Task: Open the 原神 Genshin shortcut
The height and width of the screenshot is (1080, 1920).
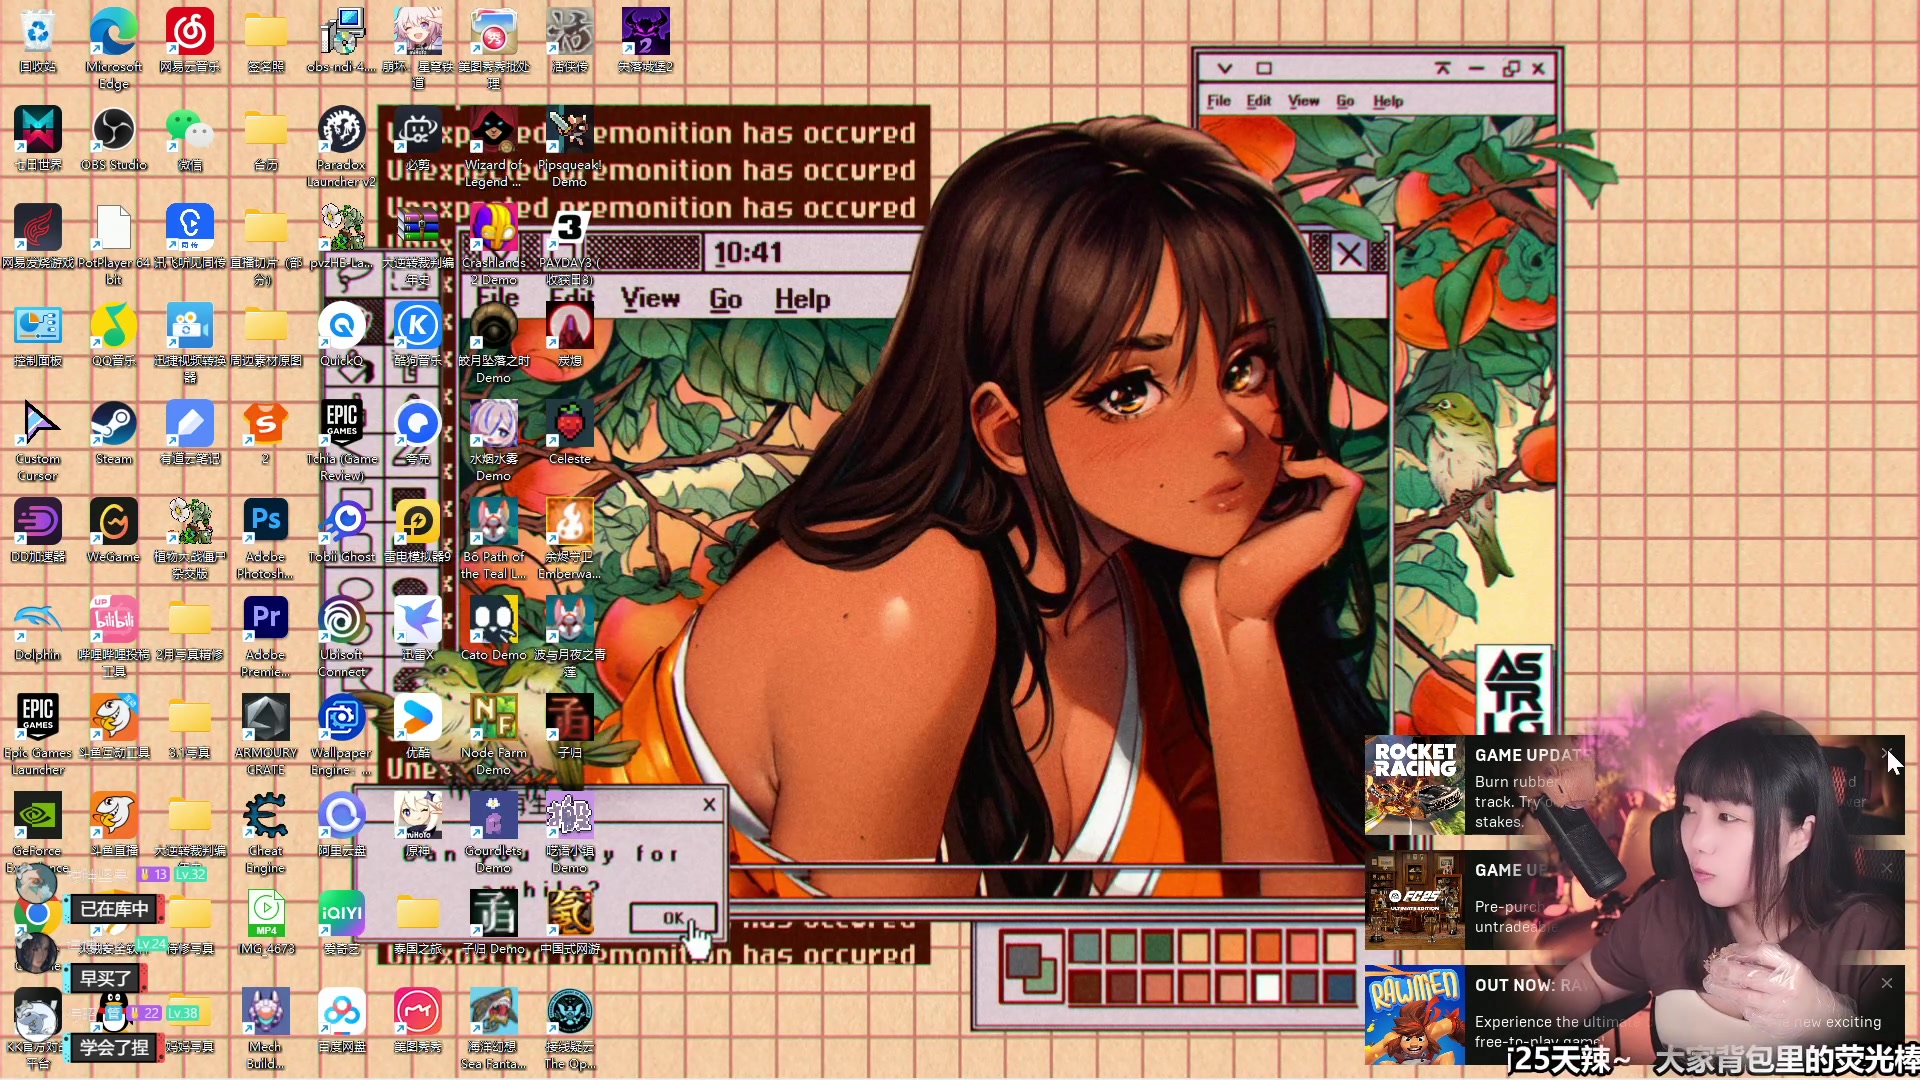Action: tap(418, 824)
